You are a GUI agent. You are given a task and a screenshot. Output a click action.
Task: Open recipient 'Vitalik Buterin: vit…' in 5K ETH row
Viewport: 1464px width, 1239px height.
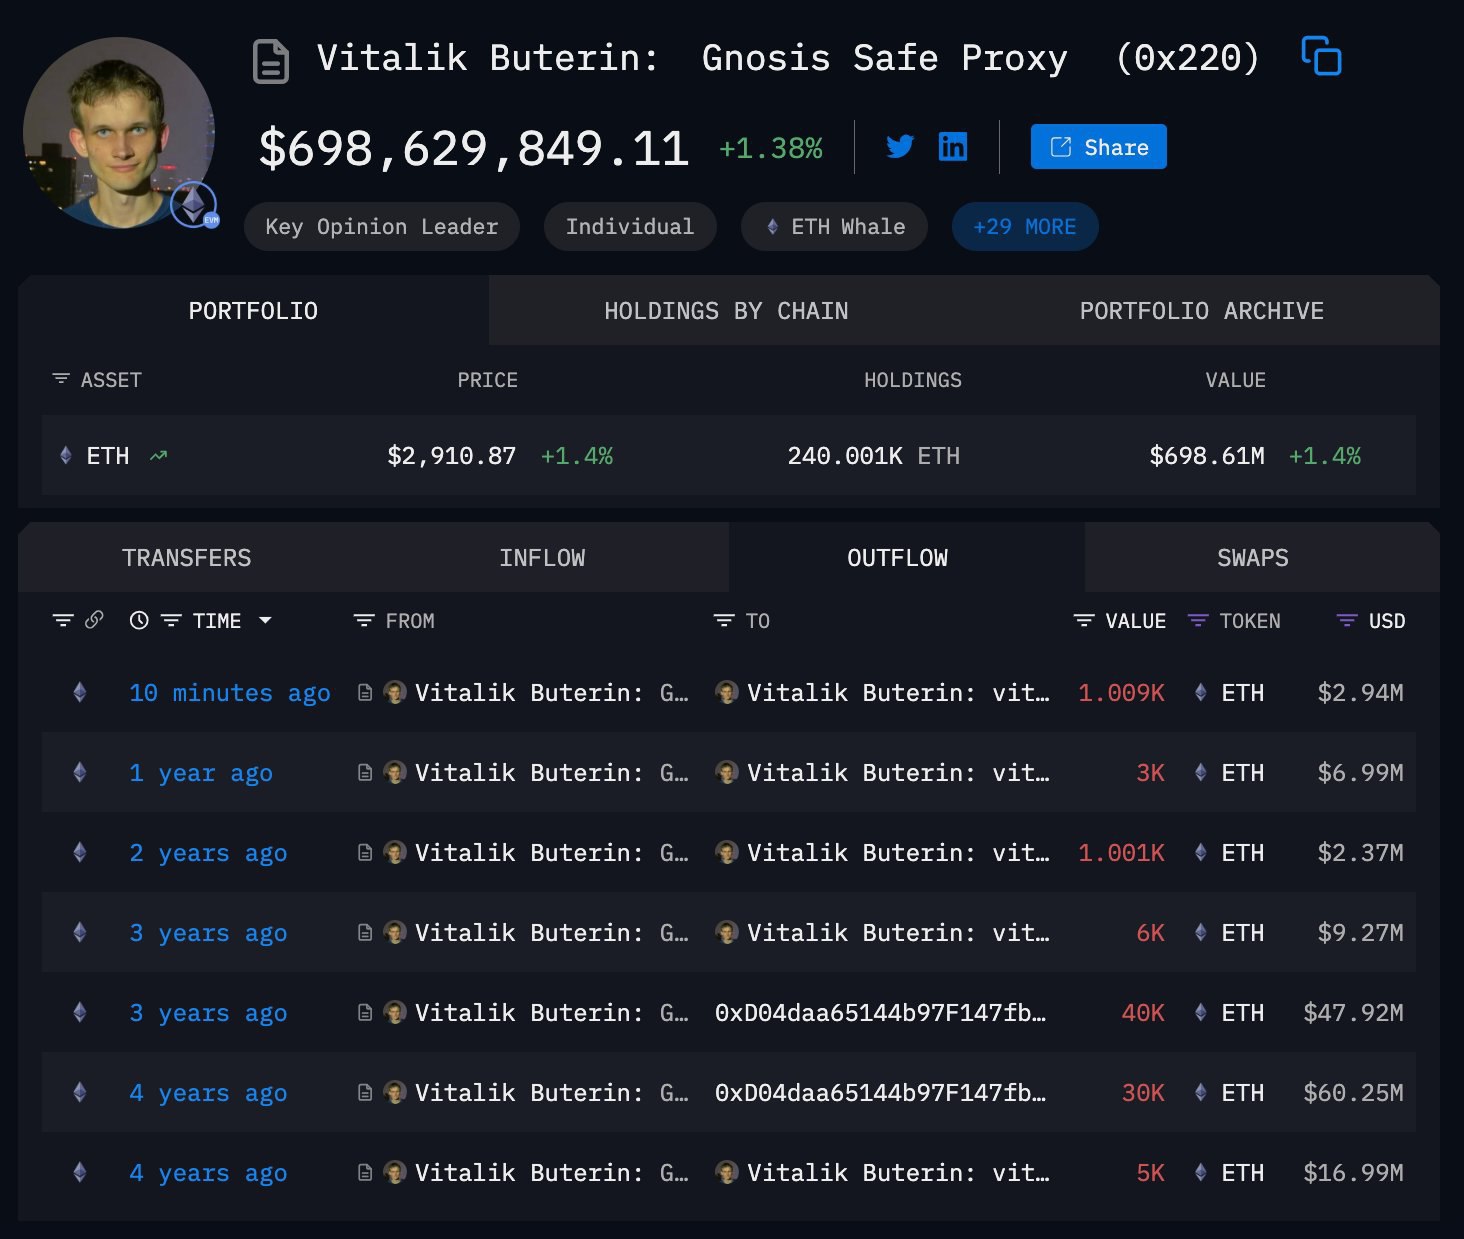coord(898,1173)
